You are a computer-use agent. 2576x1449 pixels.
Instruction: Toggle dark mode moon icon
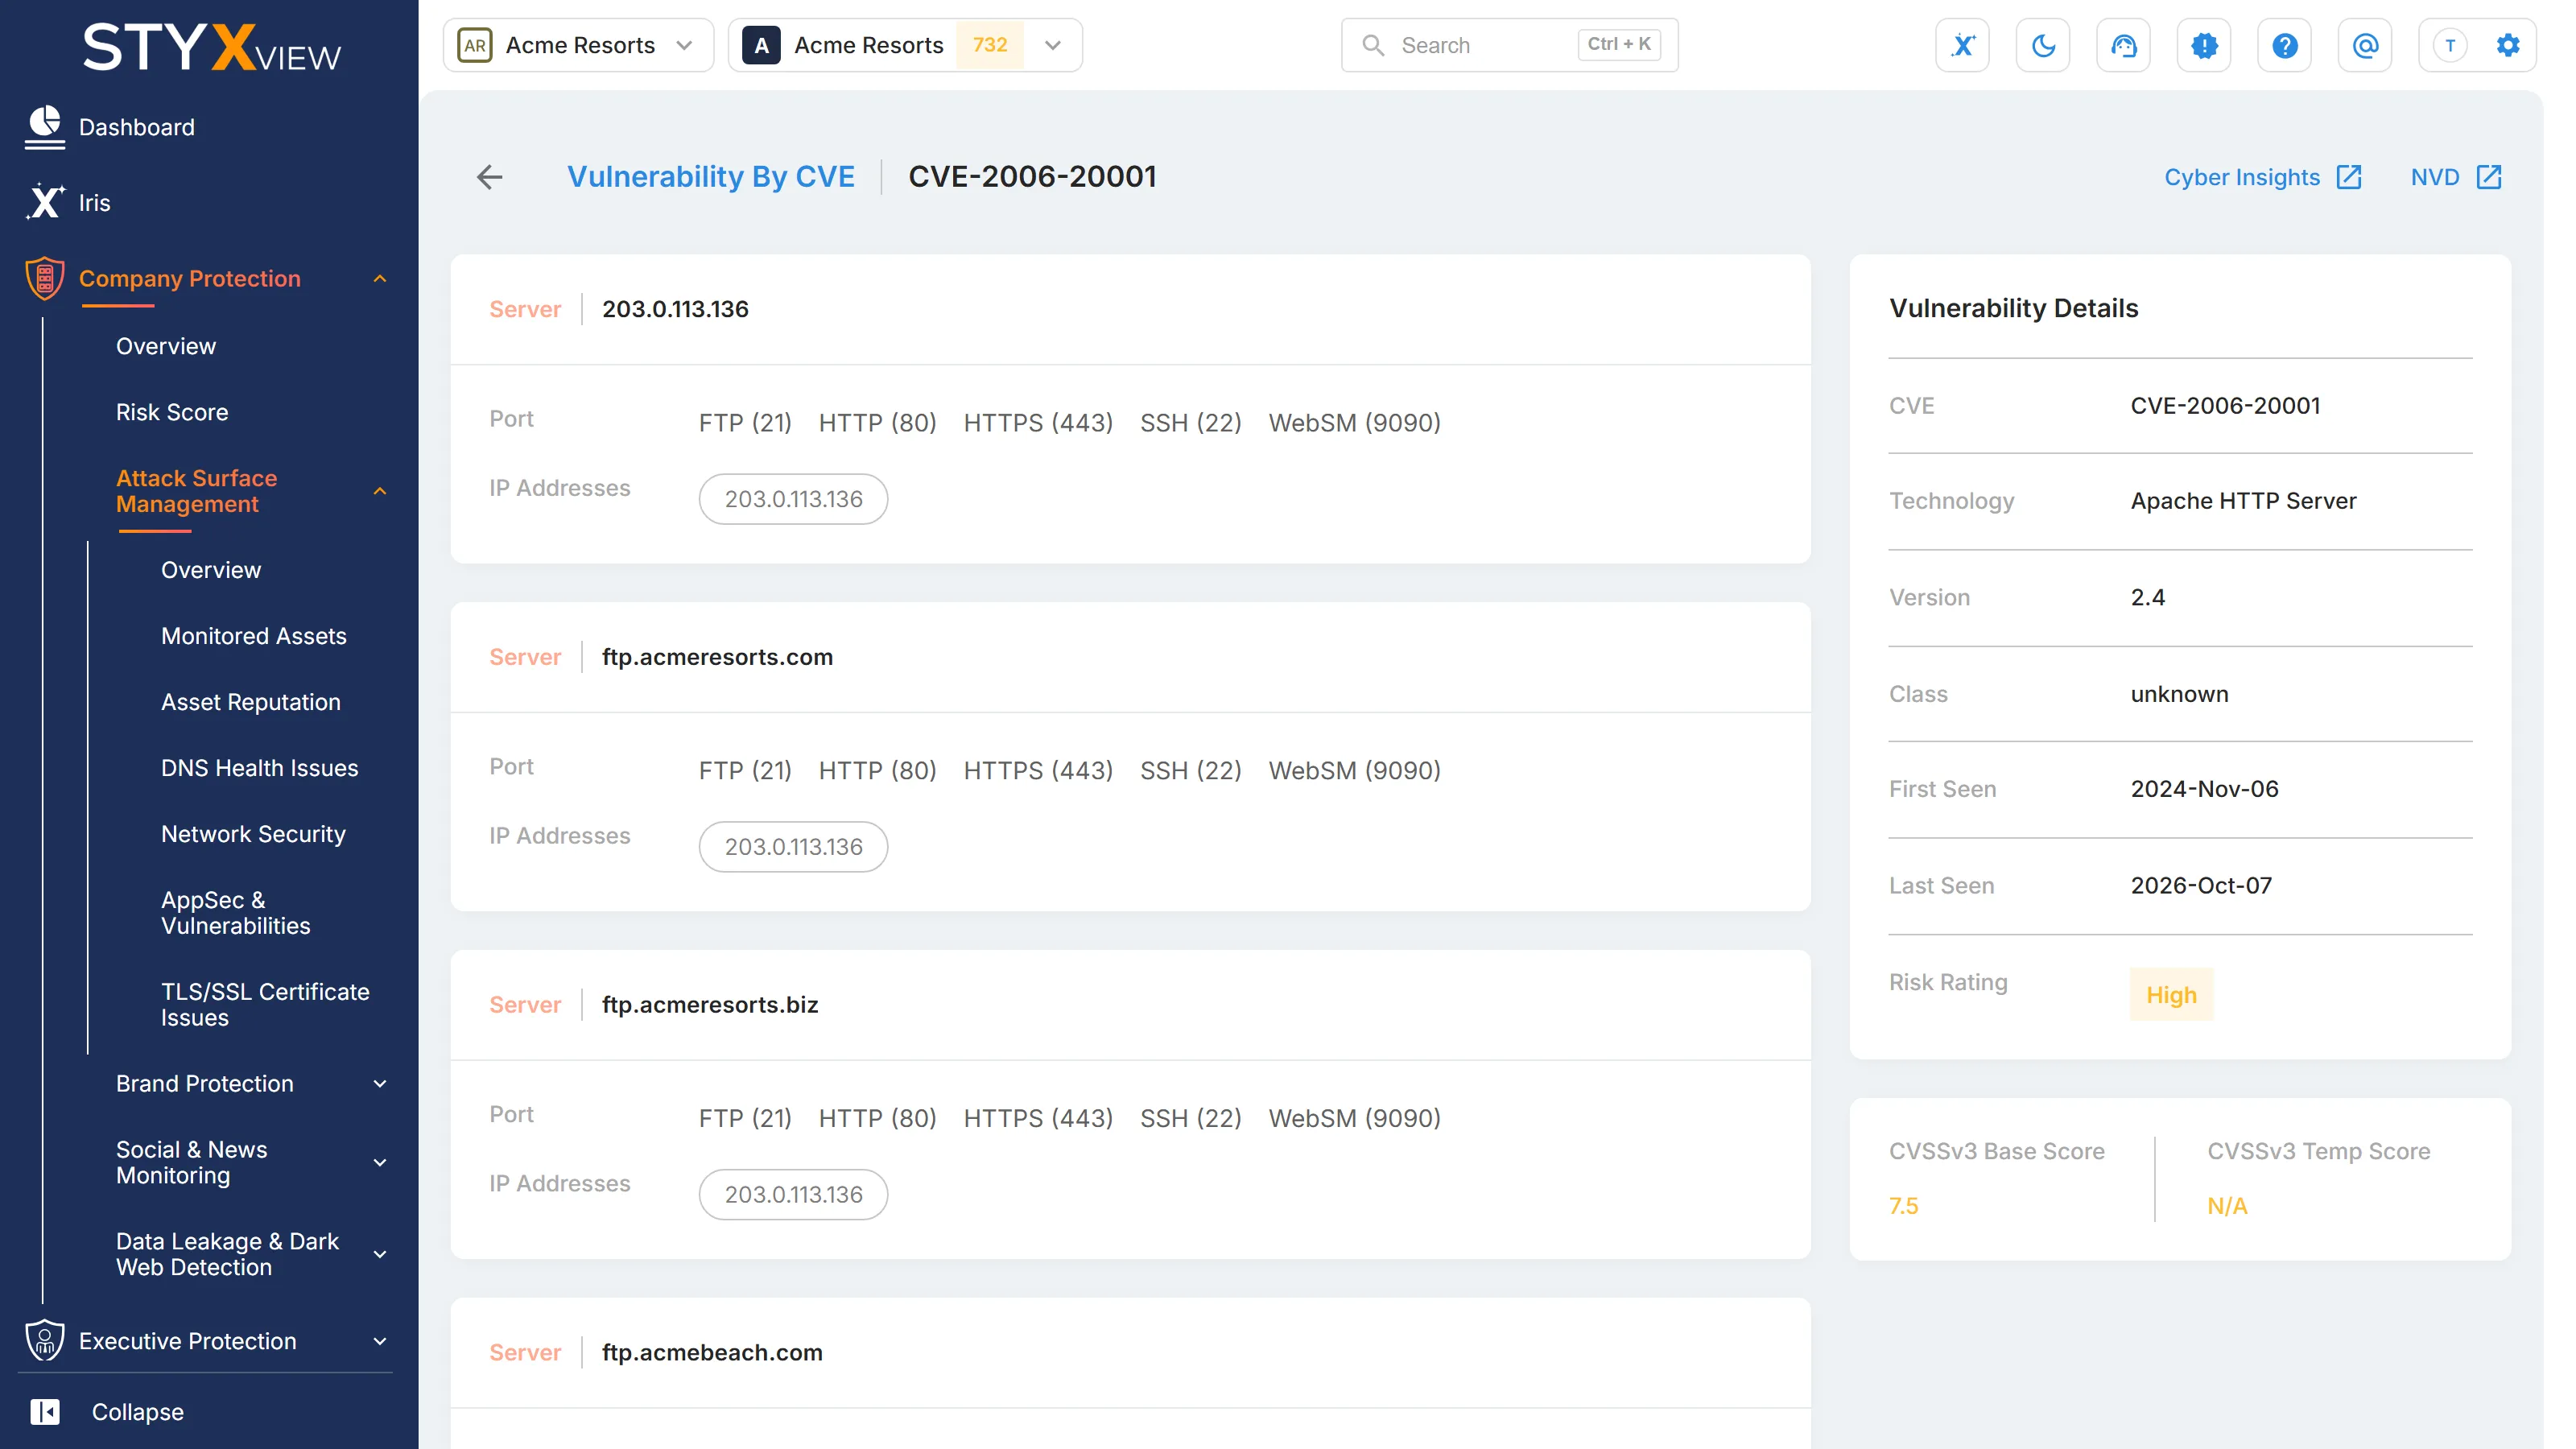coord(2043,45)
